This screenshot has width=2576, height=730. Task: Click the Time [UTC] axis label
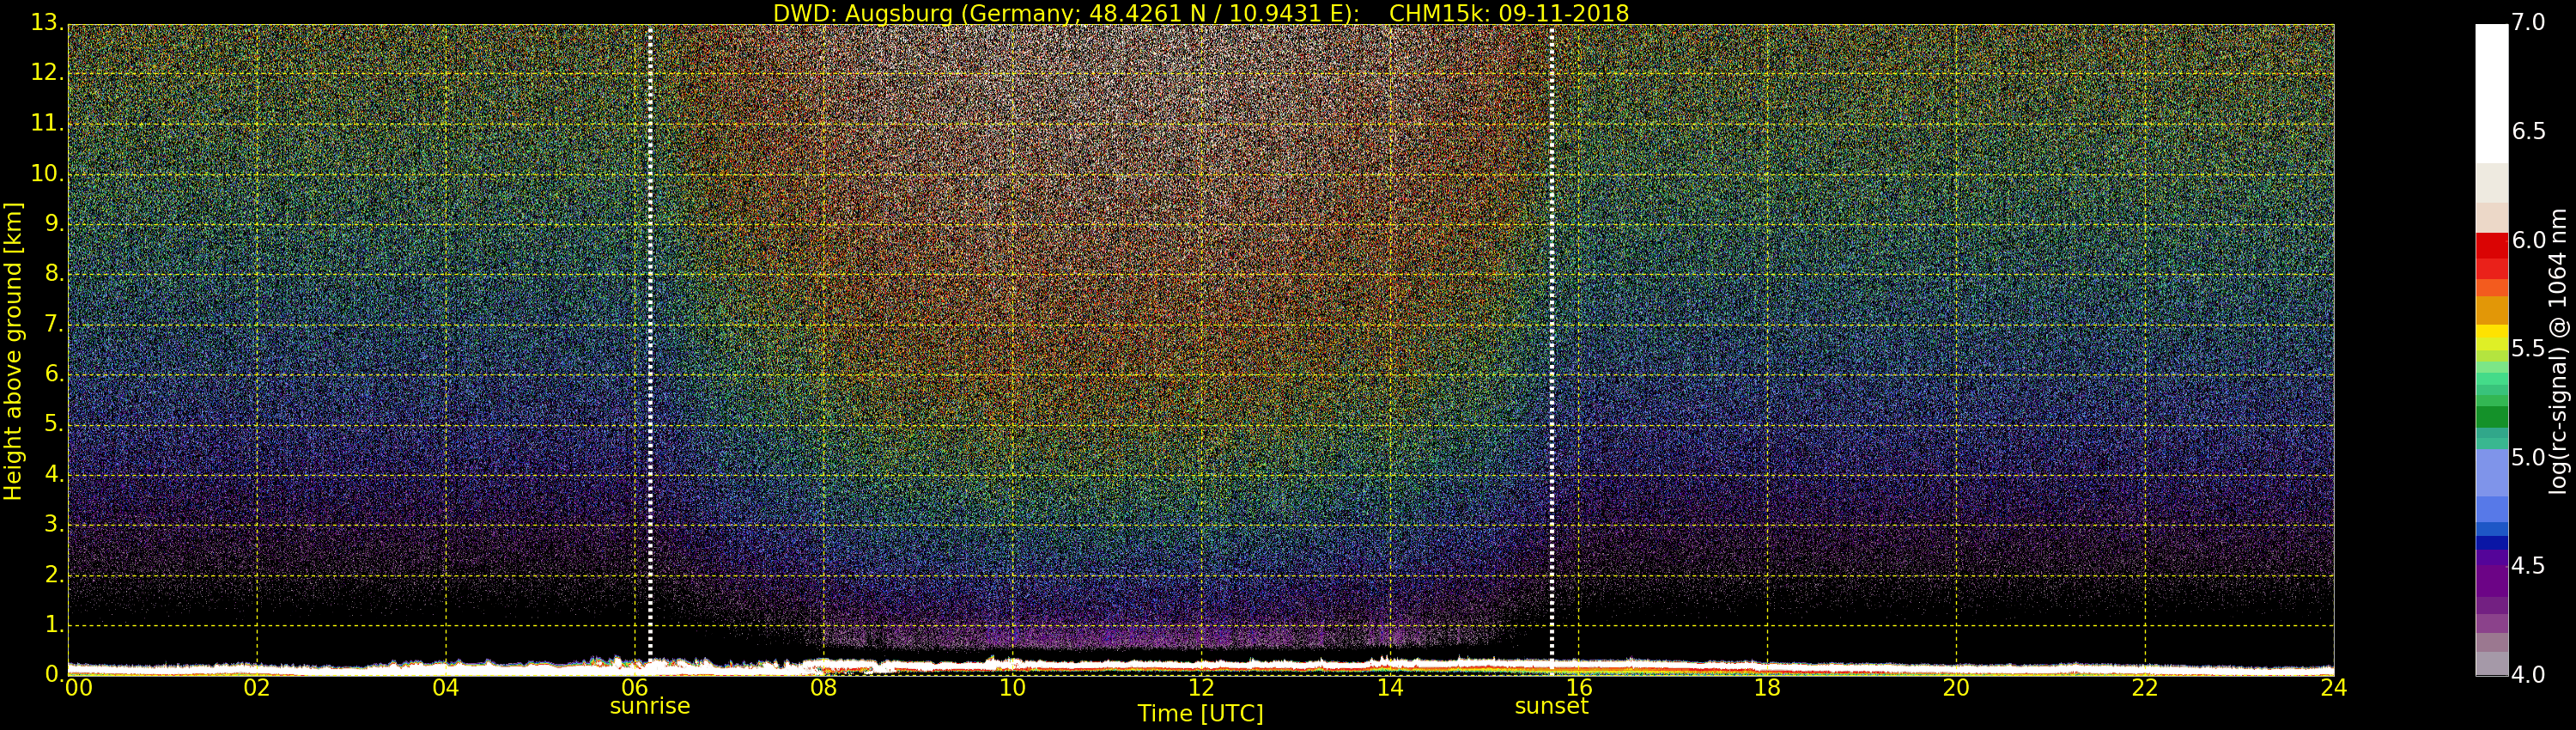1200,714
